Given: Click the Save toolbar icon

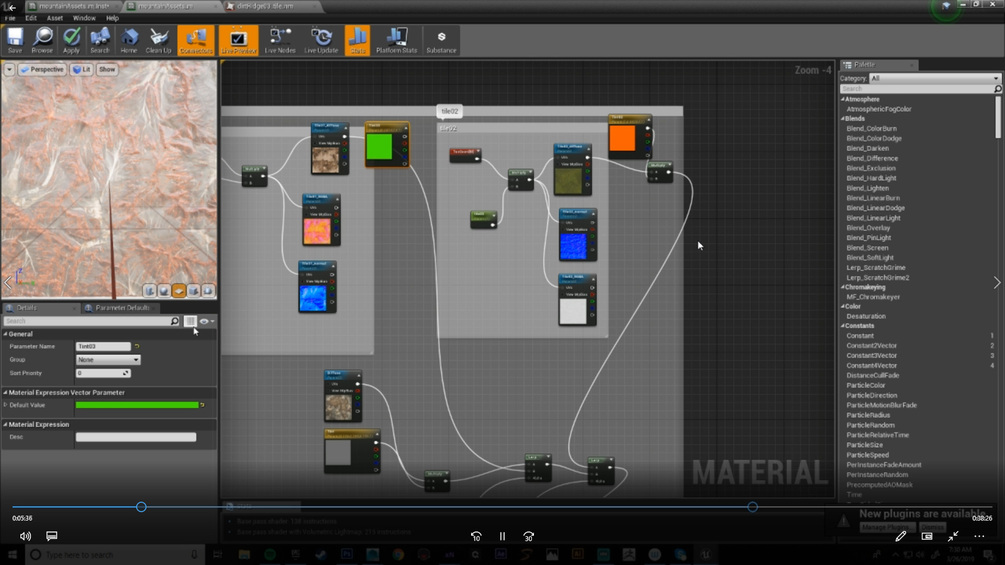Looking at the screenshot, I should [x=15, y=40].
